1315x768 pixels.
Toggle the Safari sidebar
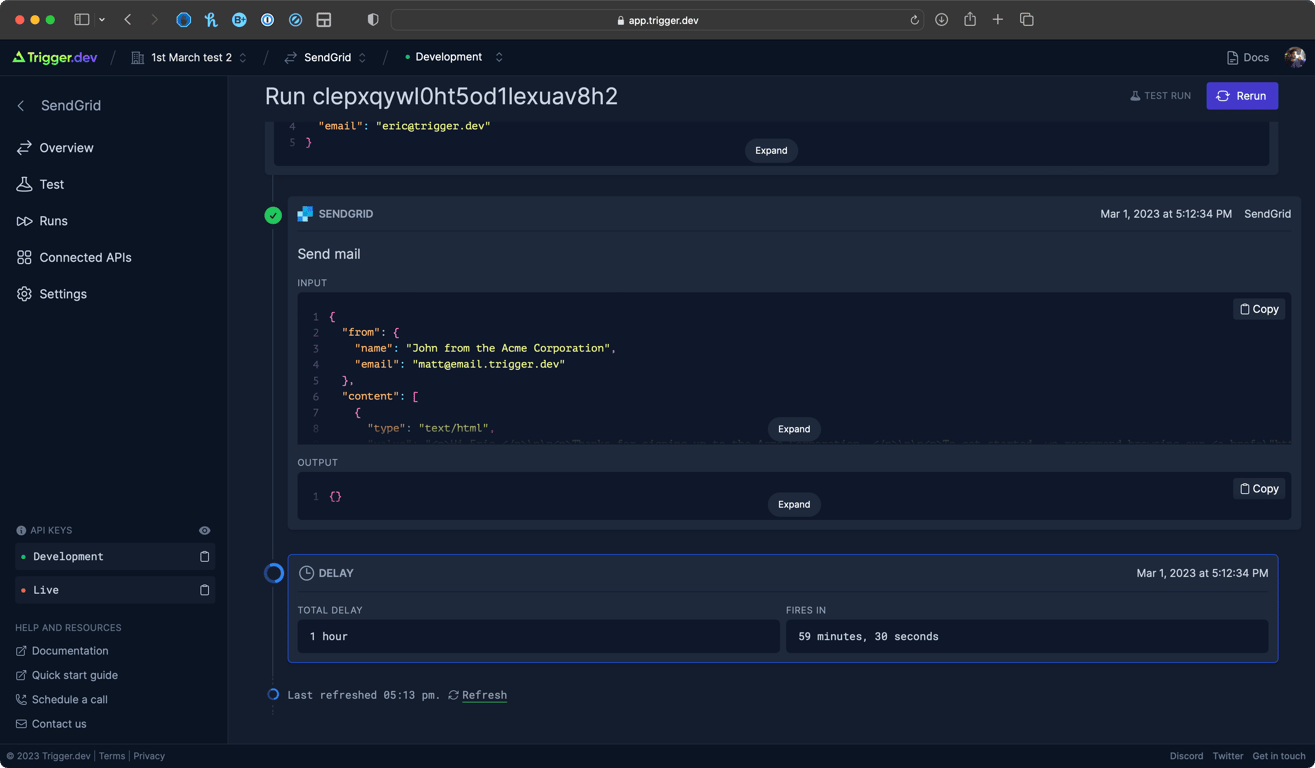pos(82,20)
